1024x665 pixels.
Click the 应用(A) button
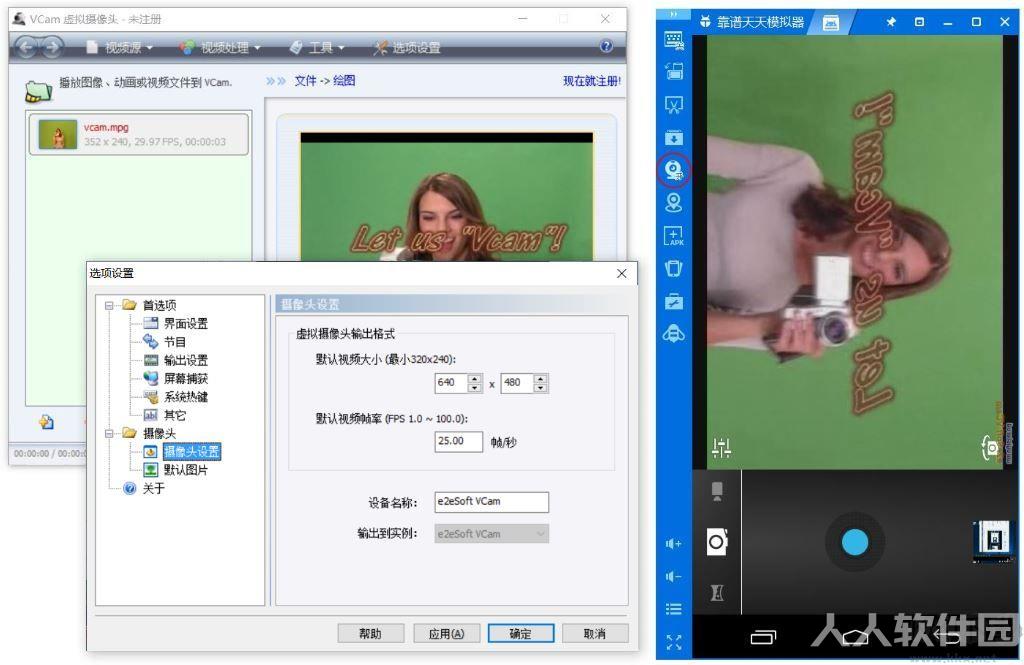[446, 633]
